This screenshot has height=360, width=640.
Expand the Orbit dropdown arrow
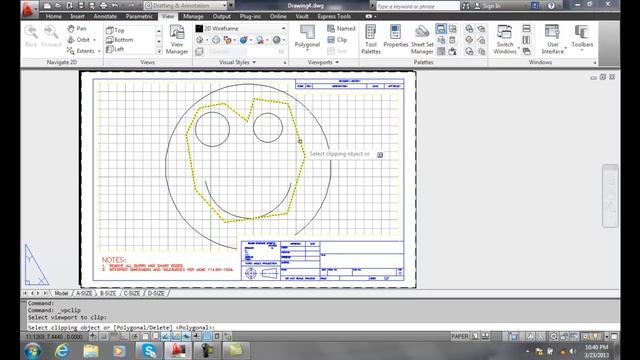tap(95, 40)
